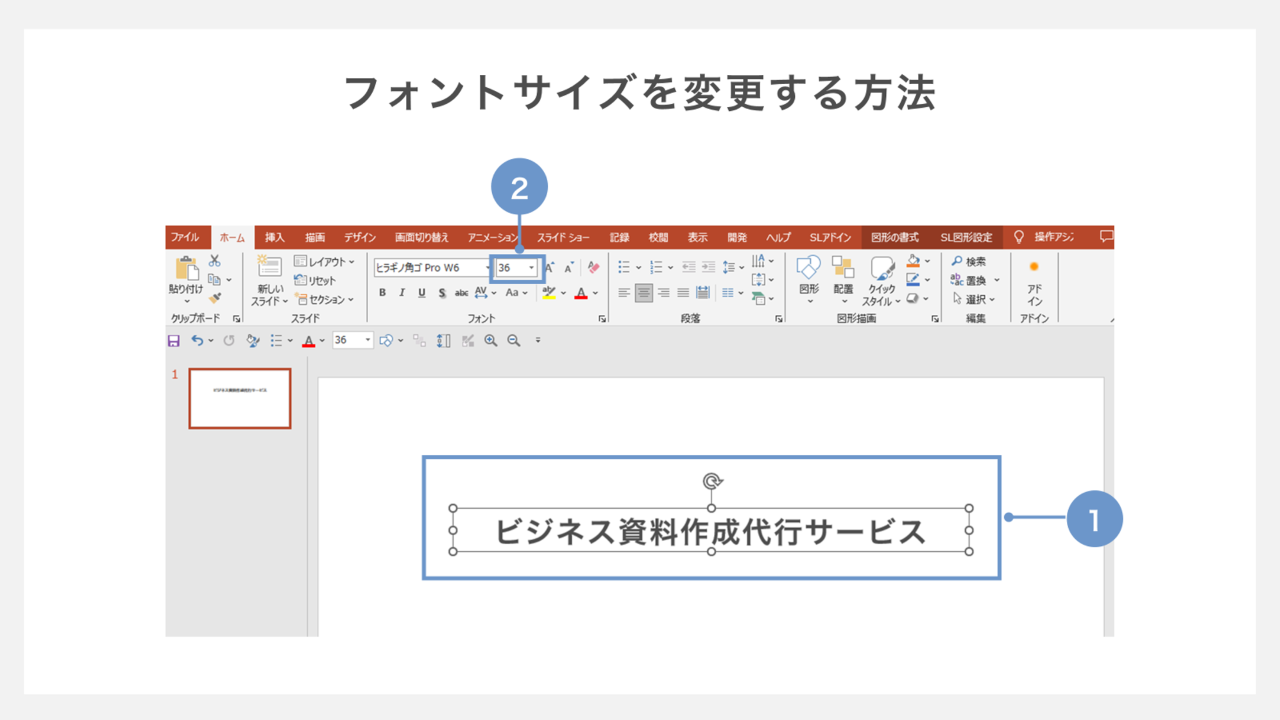1280x720 pixels.
Task: Open the Layout (レイアウト) dropdown
Action: point(324,262)
